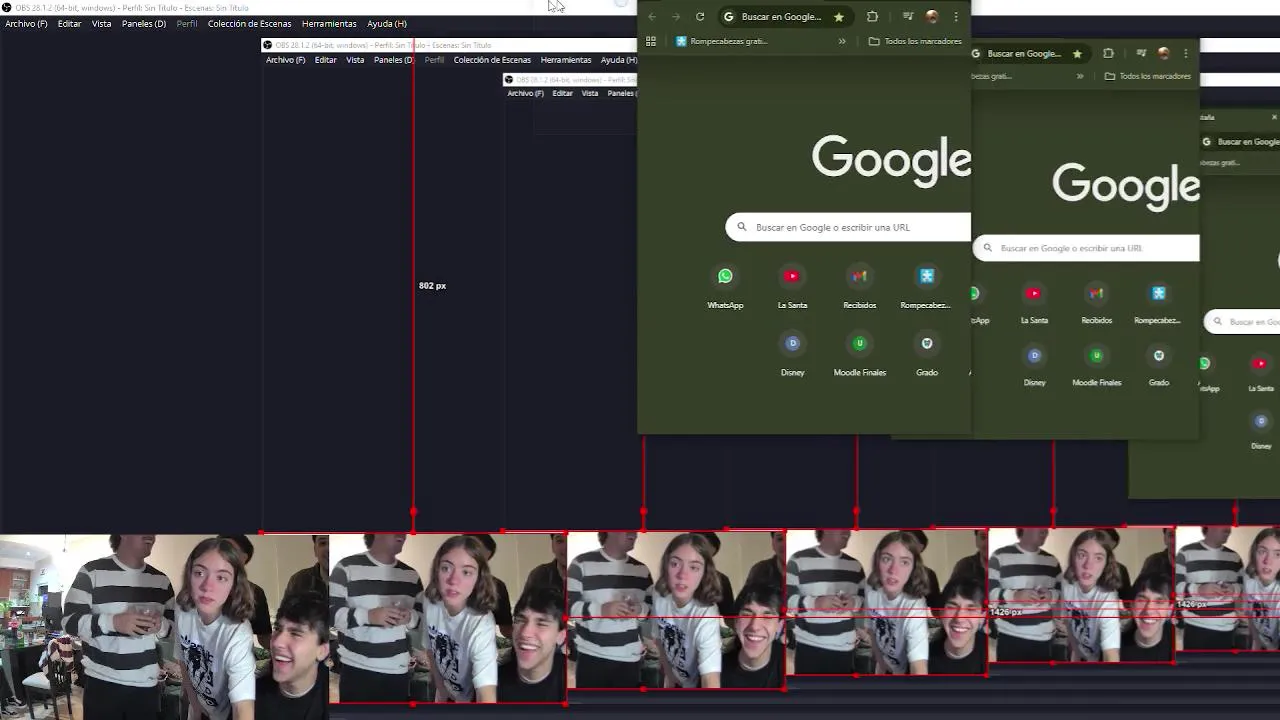Click OBS logo in main window title bar

pos(7,7)
